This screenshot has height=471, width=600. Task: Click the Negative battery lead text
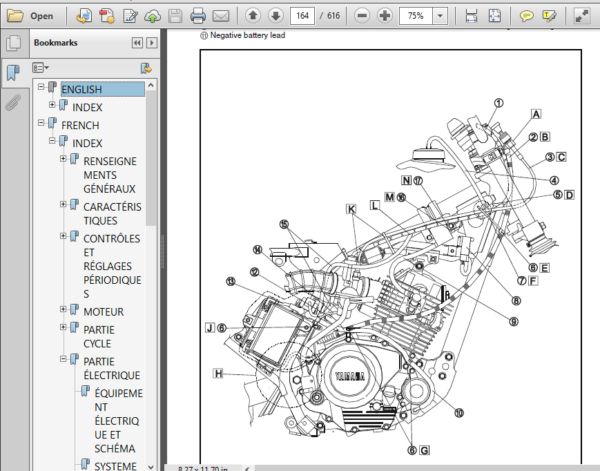click(248, 35)
